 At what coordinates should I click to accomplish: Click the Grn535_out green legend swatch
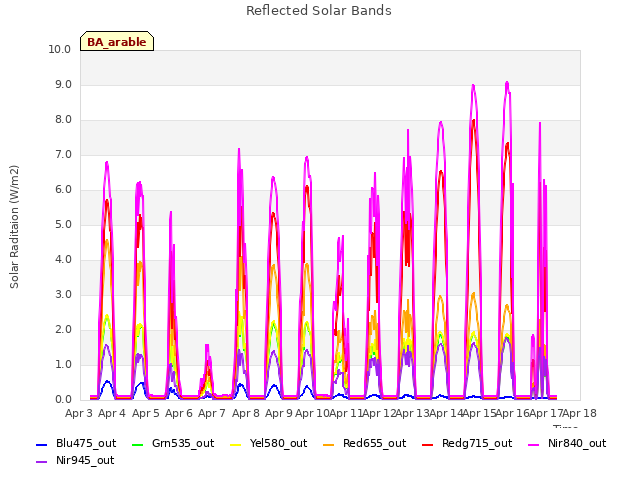point(138,444)
